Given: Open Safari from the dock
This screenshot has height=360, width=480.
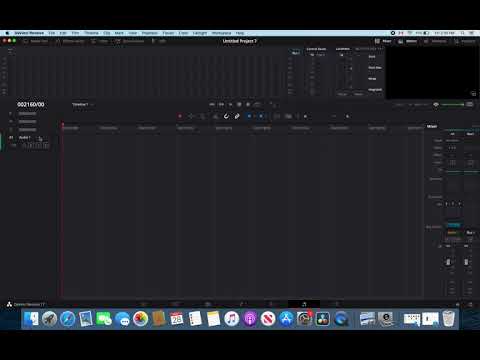Looking at the screenshot, I should tap(68, 319).
